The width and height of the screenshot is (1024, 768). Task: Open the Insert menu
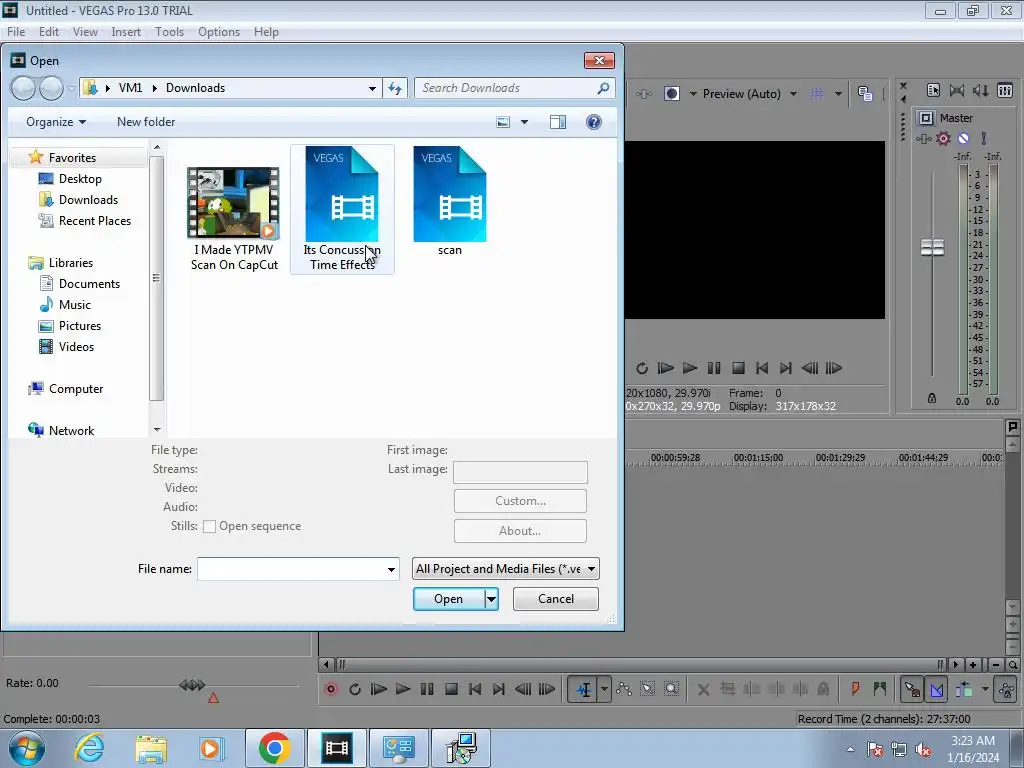pyautogui.click(x=126, y=31)
